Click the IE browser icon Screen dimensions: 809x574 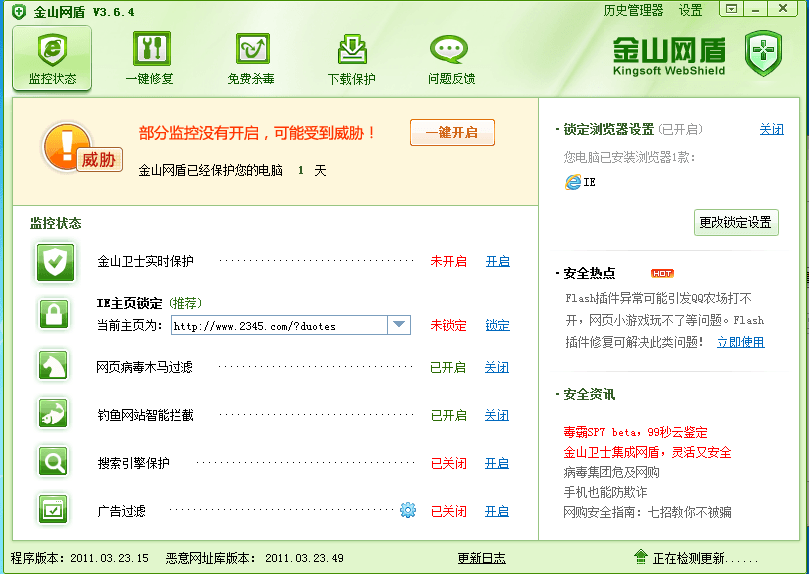click(573, 182)
